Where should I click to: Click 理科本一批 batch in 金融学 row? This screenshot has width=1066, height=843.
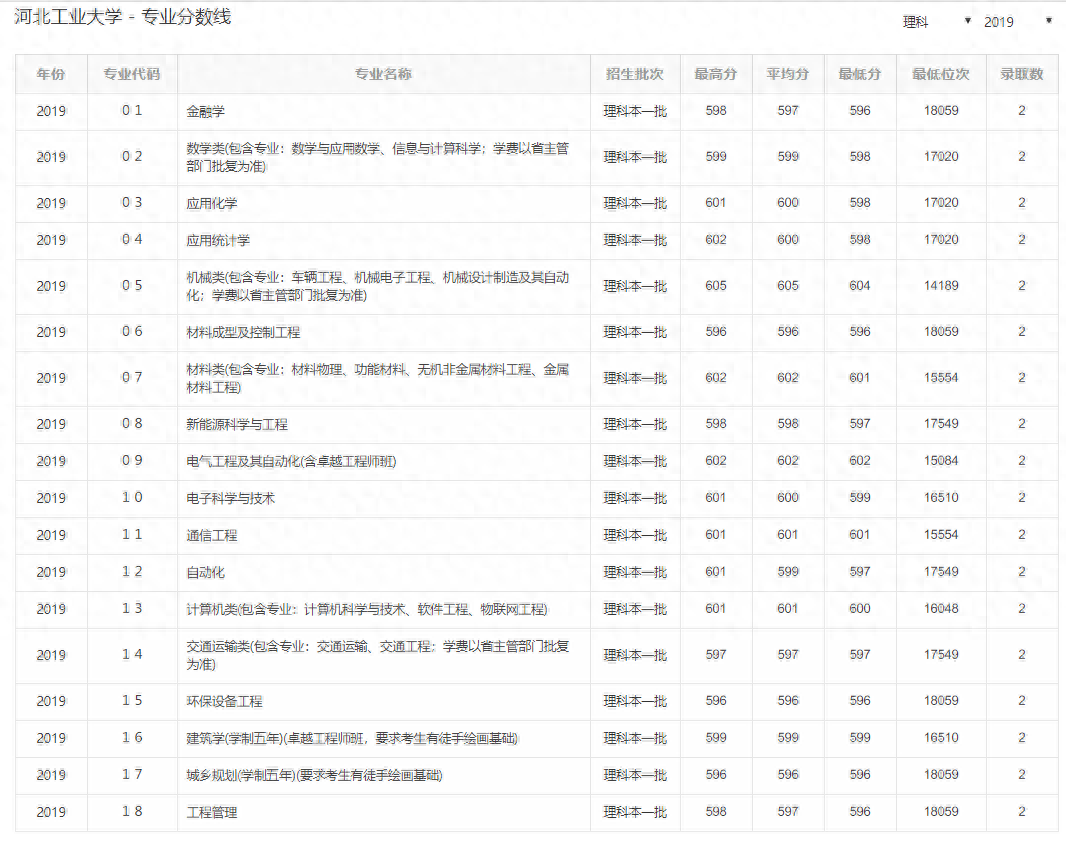[x=635, y=111]
